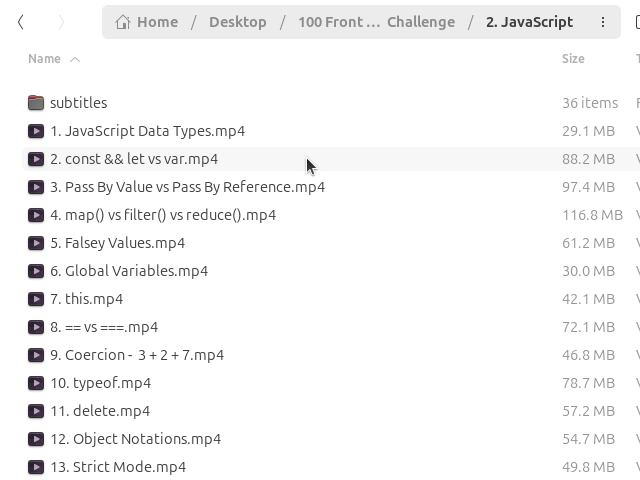Select 5. Falsey Values.mp4 file
The width and height of the screenshot is (640, 480).
118,243
